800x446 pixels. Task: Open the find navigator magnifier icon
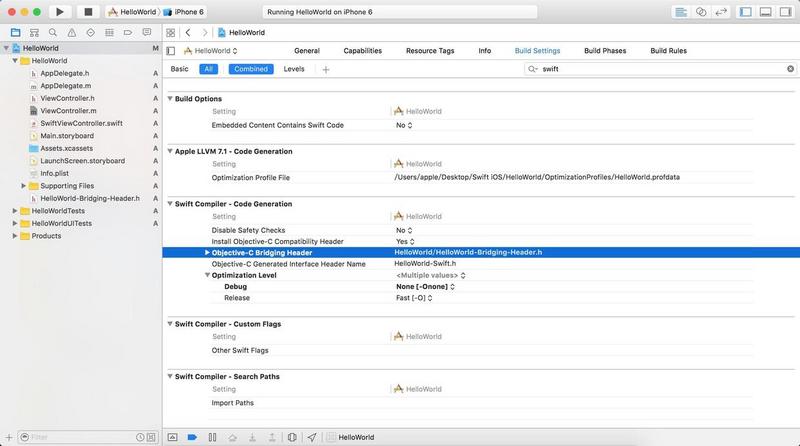click(x=53, y=33)
